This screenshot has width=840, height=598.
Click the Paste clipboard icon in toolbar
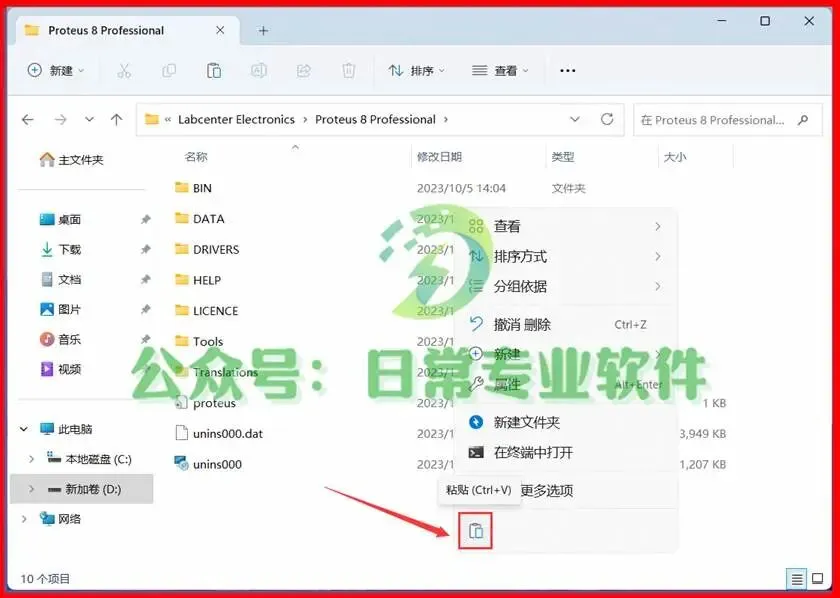[214, 70]
